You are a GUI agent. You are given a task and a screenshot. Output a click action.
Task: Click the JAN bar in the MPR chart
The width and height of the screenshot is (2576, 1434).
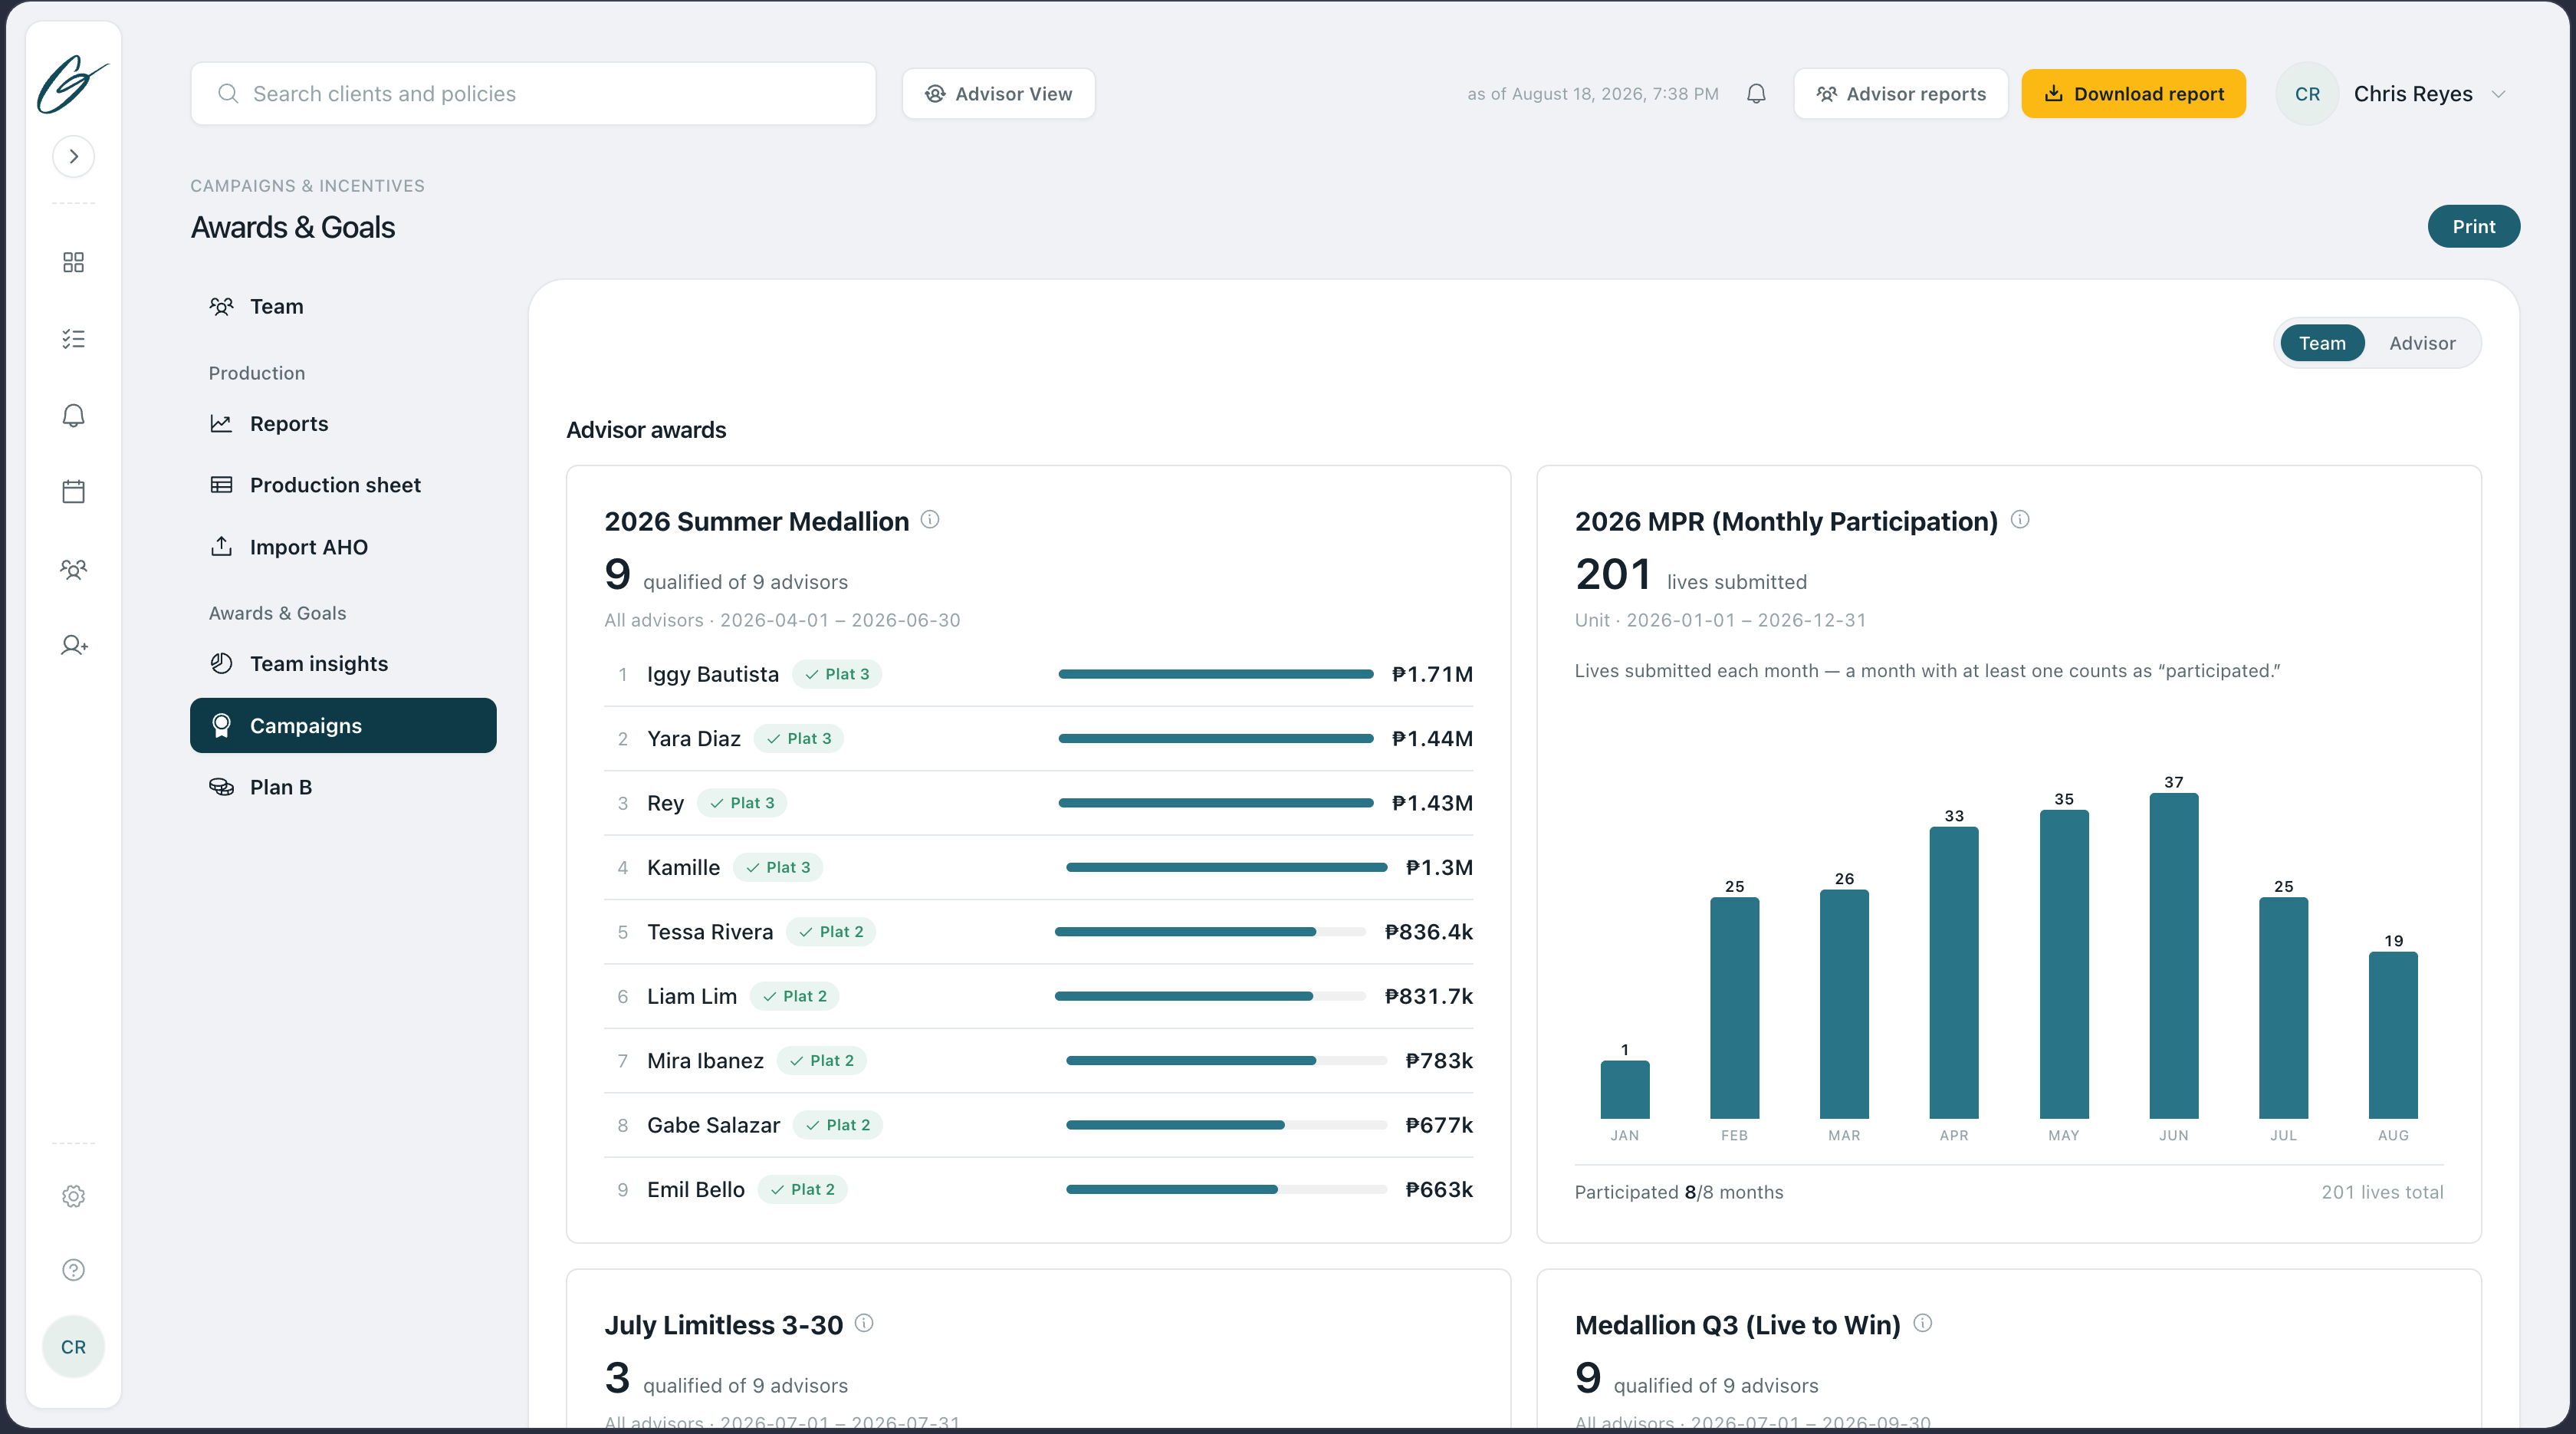1625,1089
